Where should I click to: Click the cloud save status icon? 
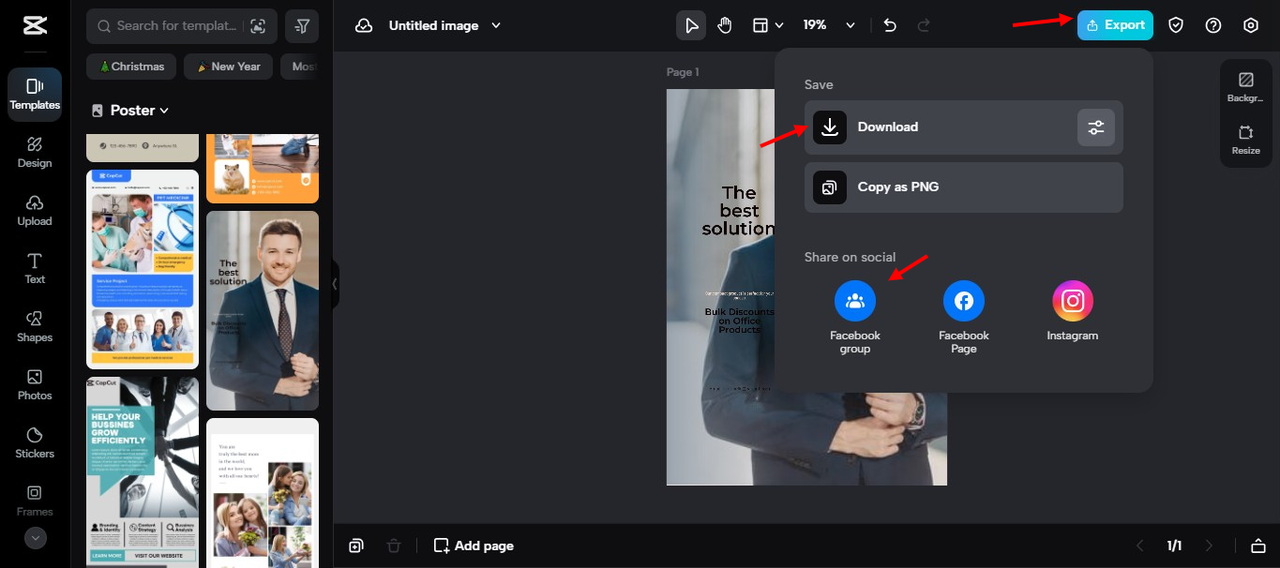364,26
